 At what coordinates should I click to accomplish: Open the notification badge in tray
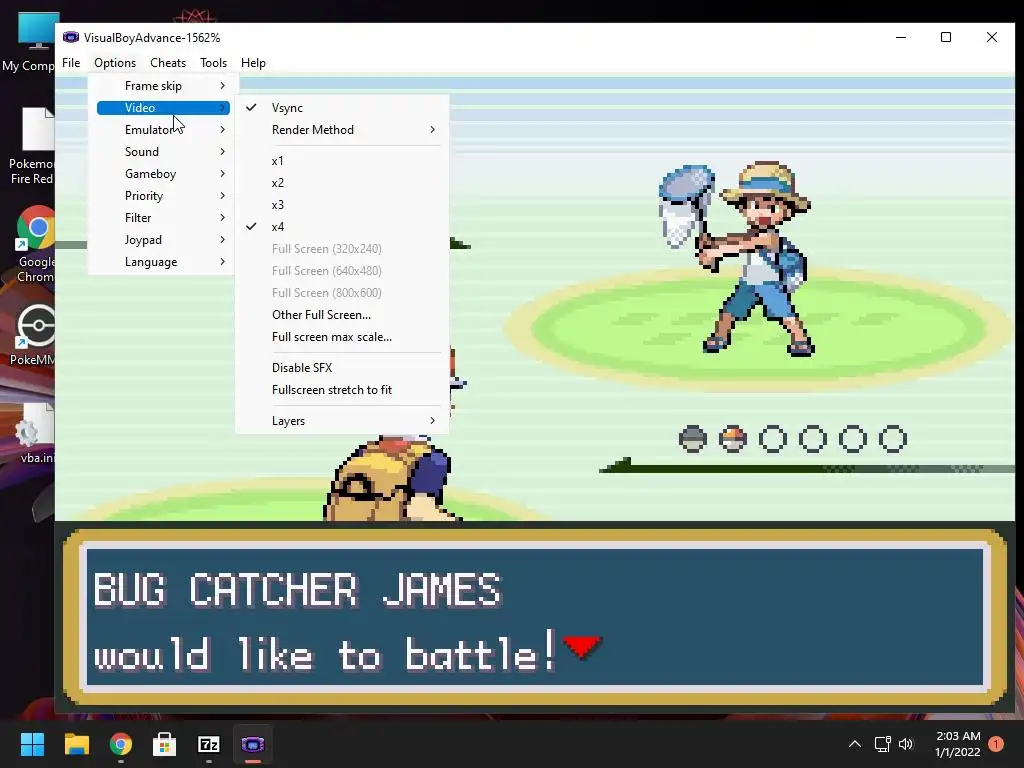point(996,744)
